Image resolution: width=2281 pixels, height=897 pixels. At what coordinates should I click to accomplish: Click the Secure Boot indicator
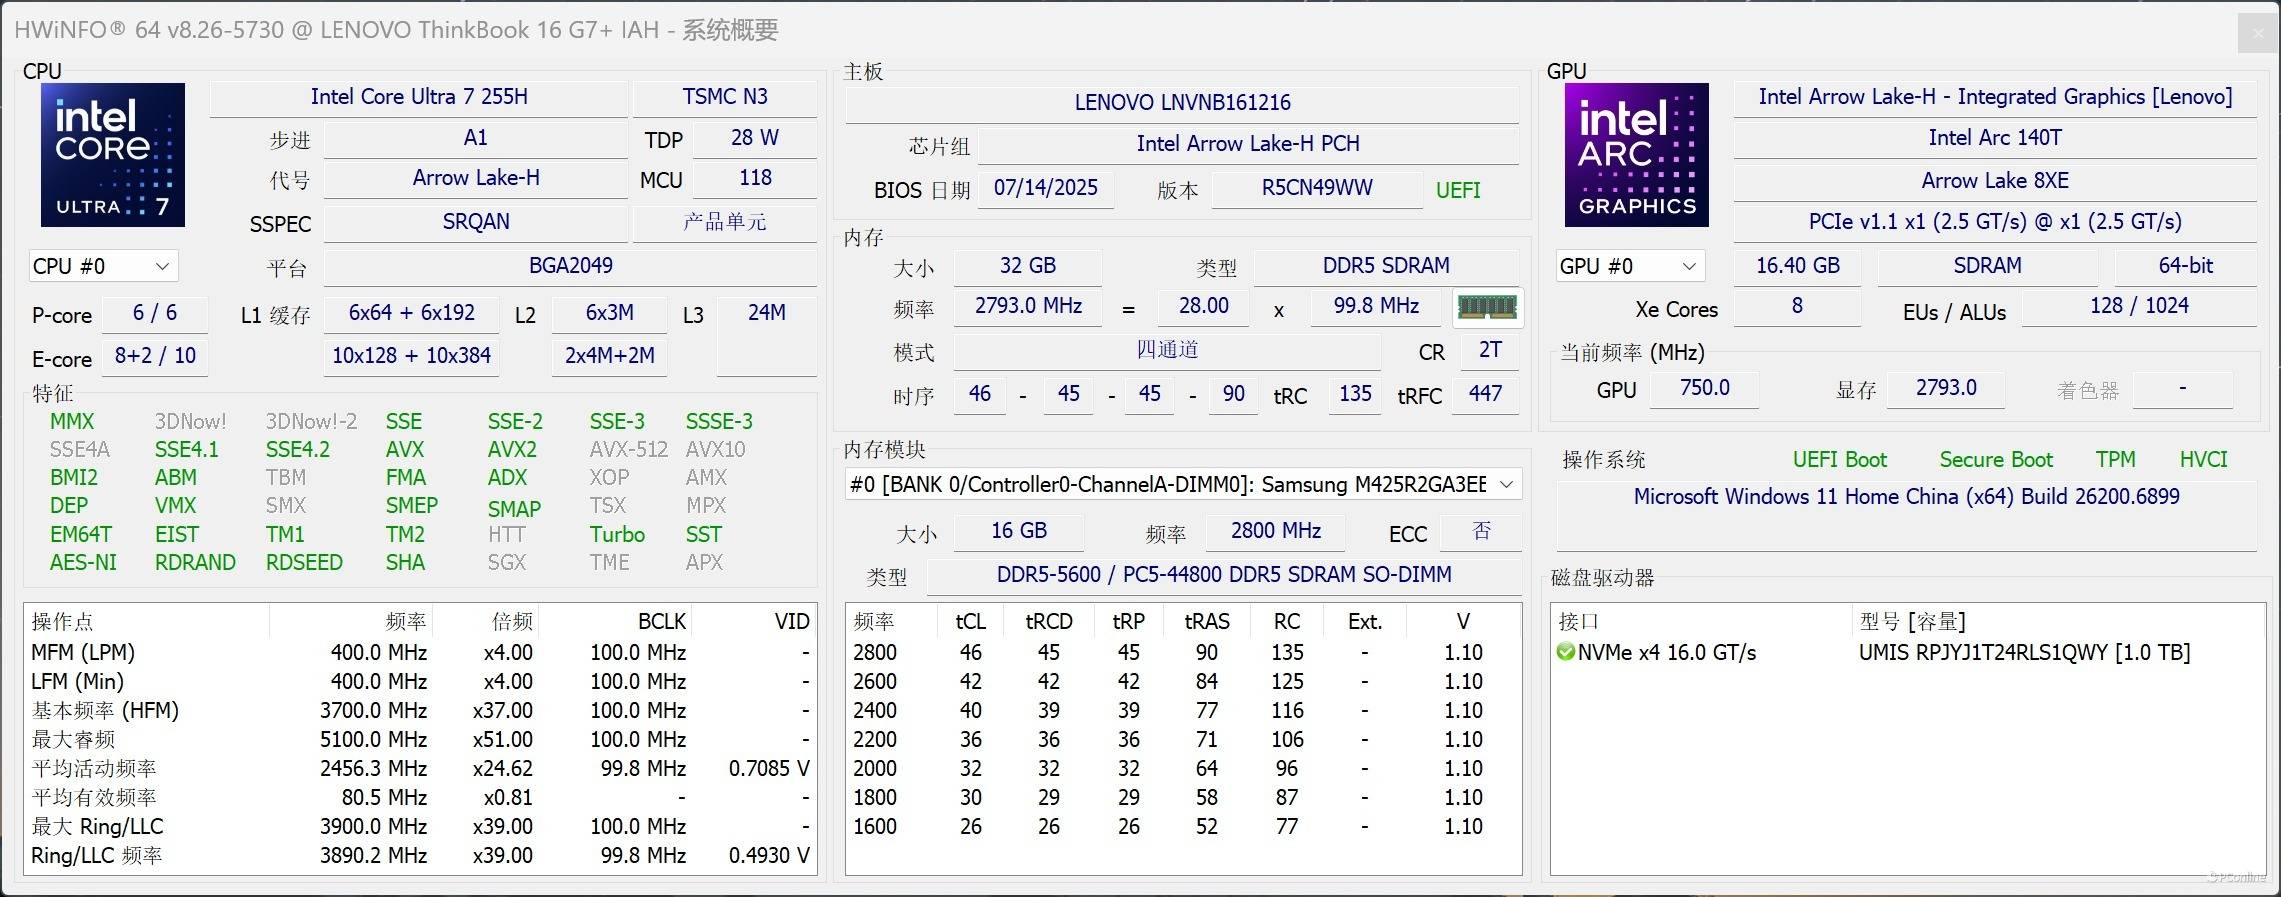click(x=1995, y=460)
